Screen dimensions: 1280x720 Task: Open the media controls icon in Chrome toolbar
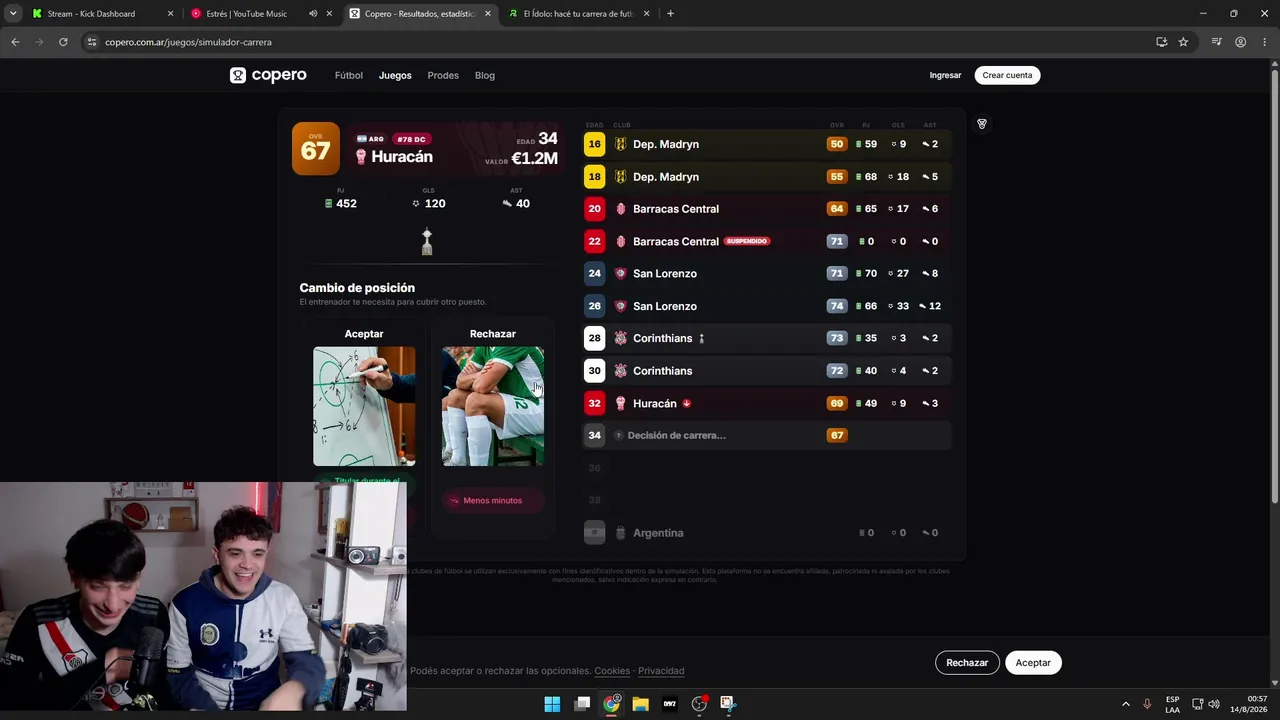click(x=1216, y=42)
